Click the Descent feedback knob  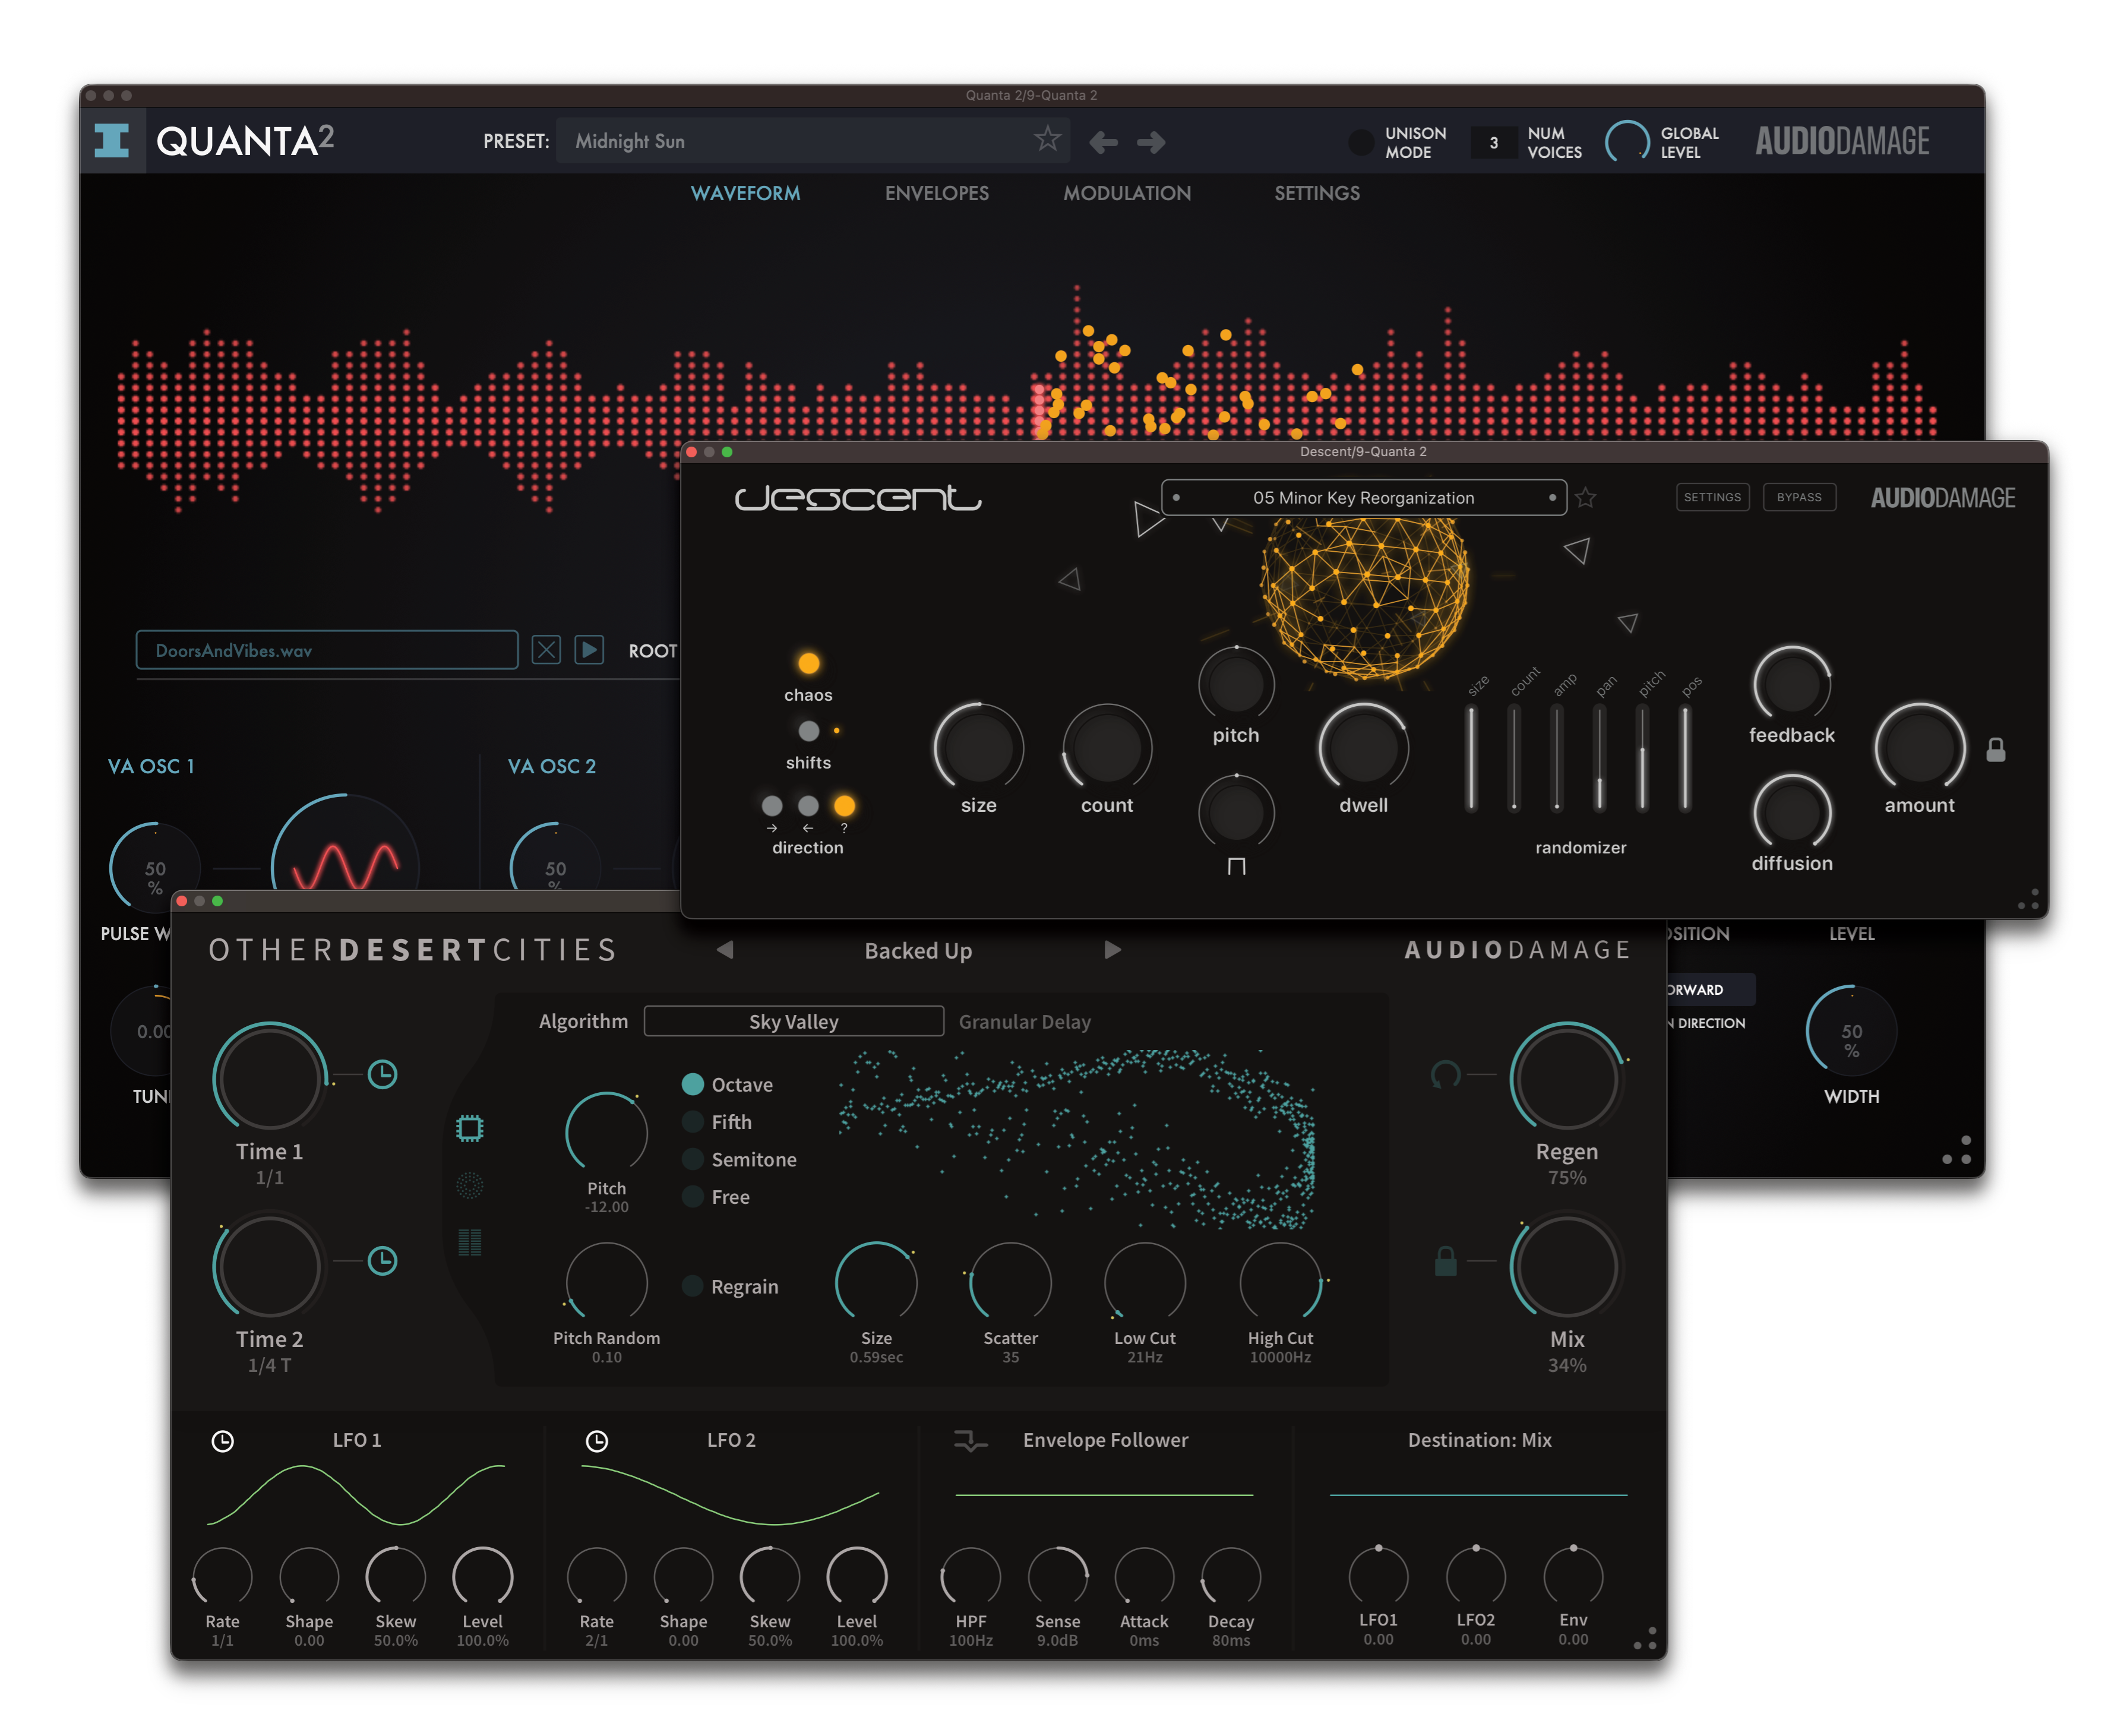pyautogui.click(x=1791, y=685)
